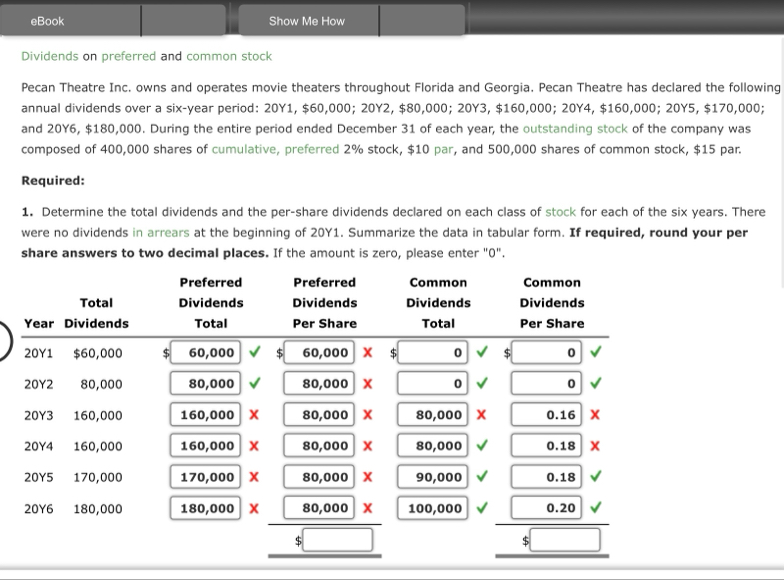This screenshot has height=580, width=784.
Task: Edit 20Y2 Common Dividends Total field
Action: coord(432,384)
